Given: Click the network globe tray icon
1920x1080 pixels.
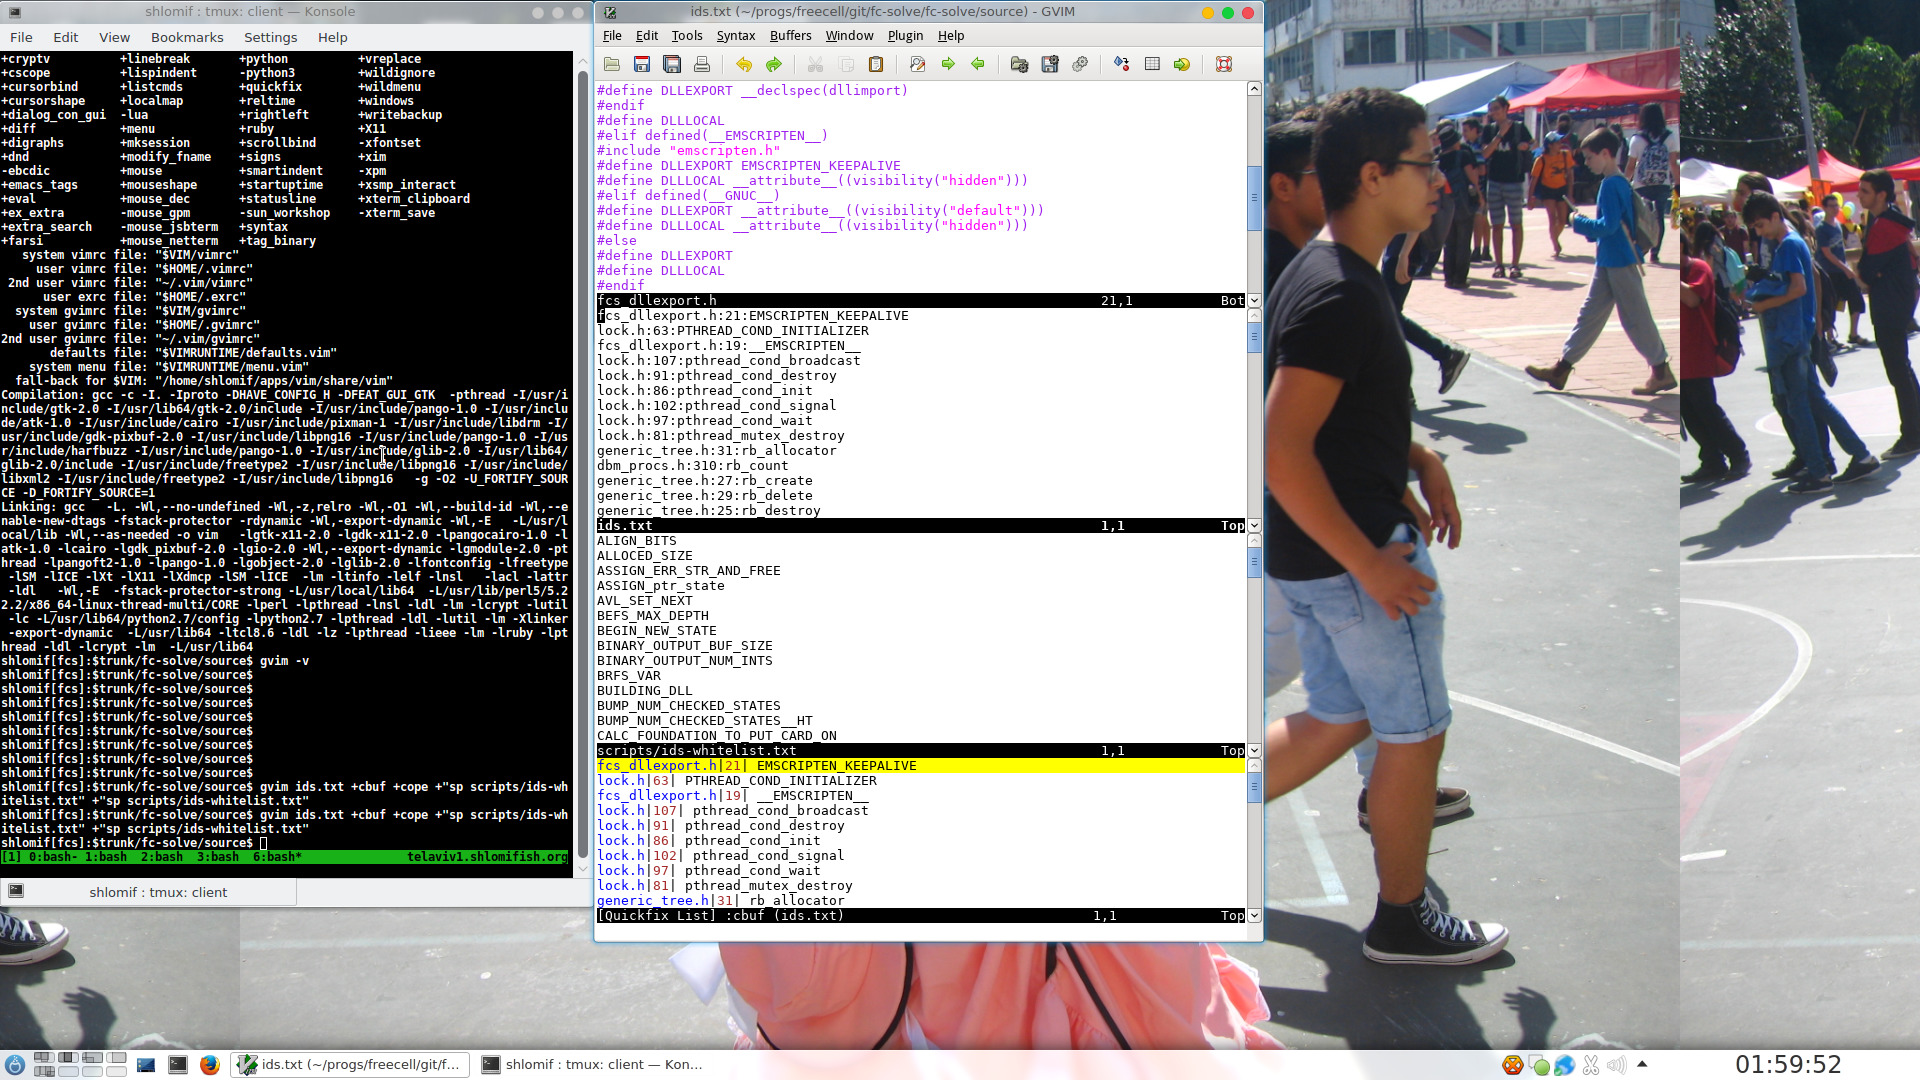Looking at the screenshot, I should click(1565, 1066).
